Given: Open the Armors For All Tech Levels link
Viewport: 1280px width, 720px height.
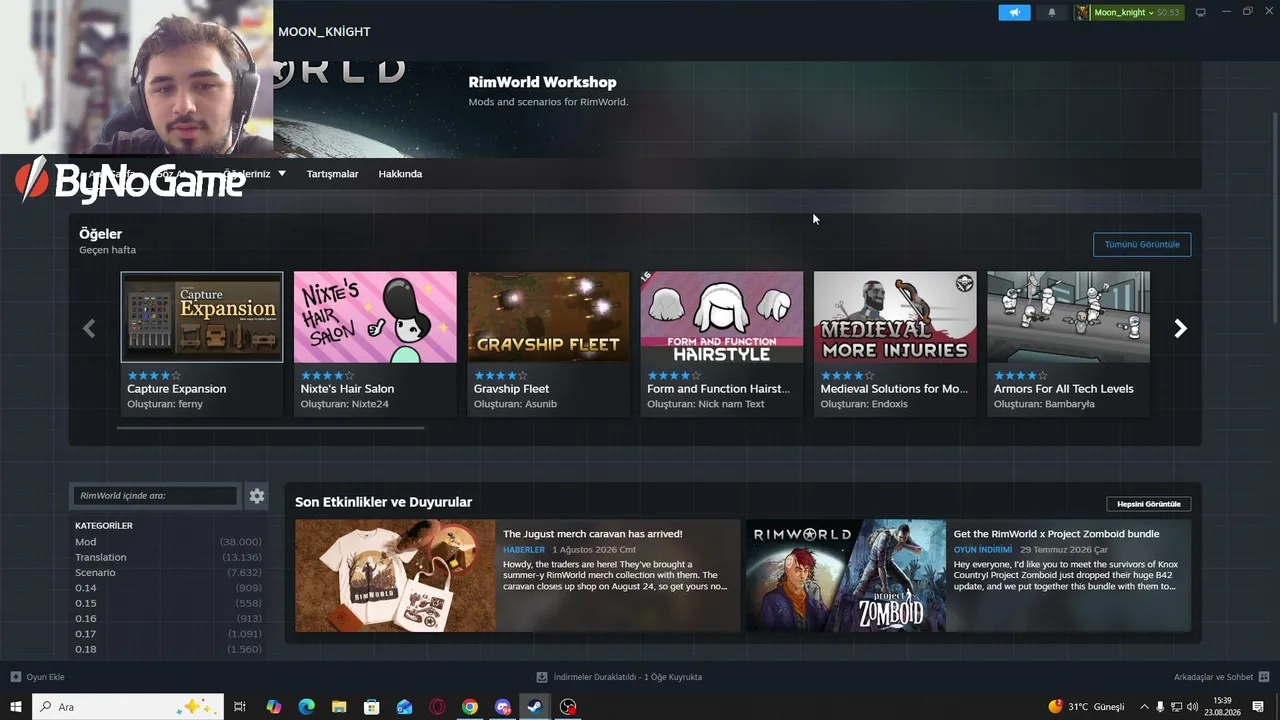Looking at the screenshot, I should [x=1064, y=389].
